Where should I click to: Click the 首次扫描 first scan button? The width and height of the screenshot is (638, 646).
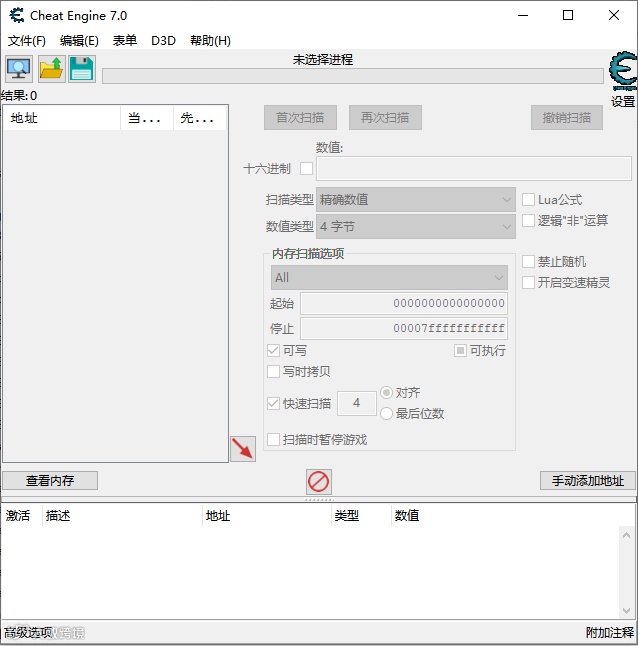[300, 117]
